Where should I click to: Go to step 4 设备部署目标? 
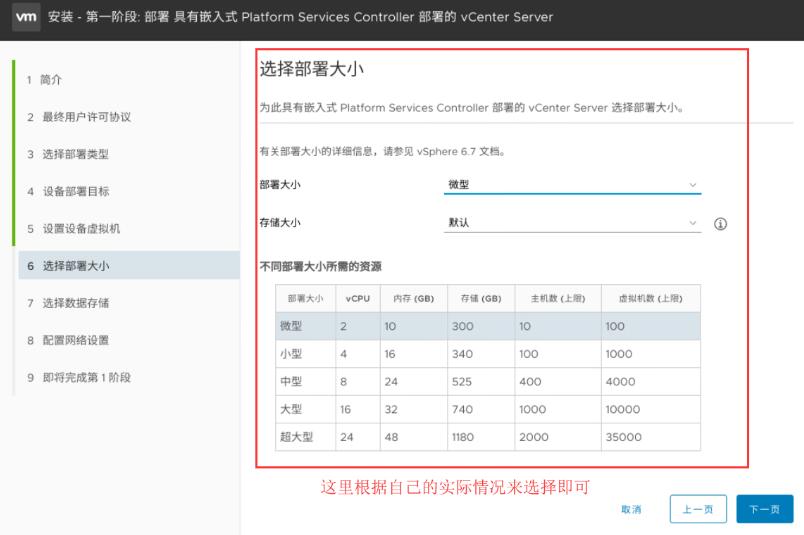click(68, 191)
